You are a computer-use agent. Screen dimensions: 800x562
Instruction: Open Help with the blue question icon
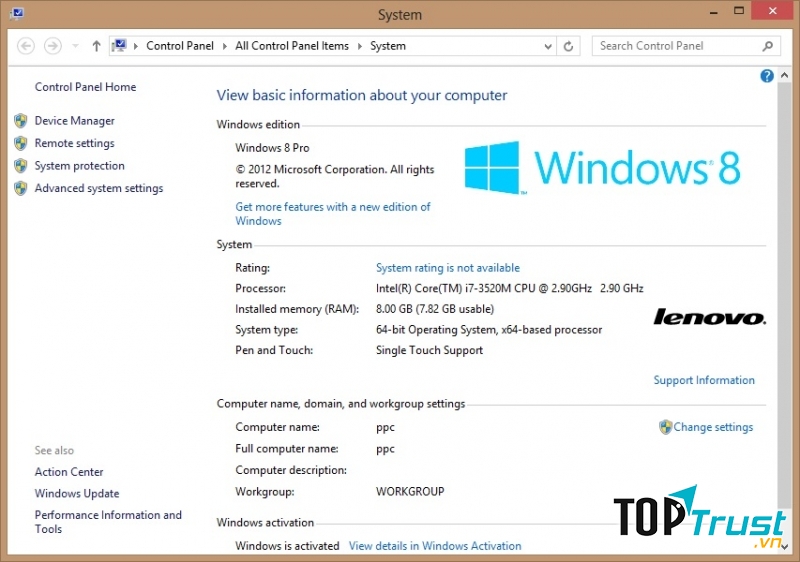click(x=766, y=76)
